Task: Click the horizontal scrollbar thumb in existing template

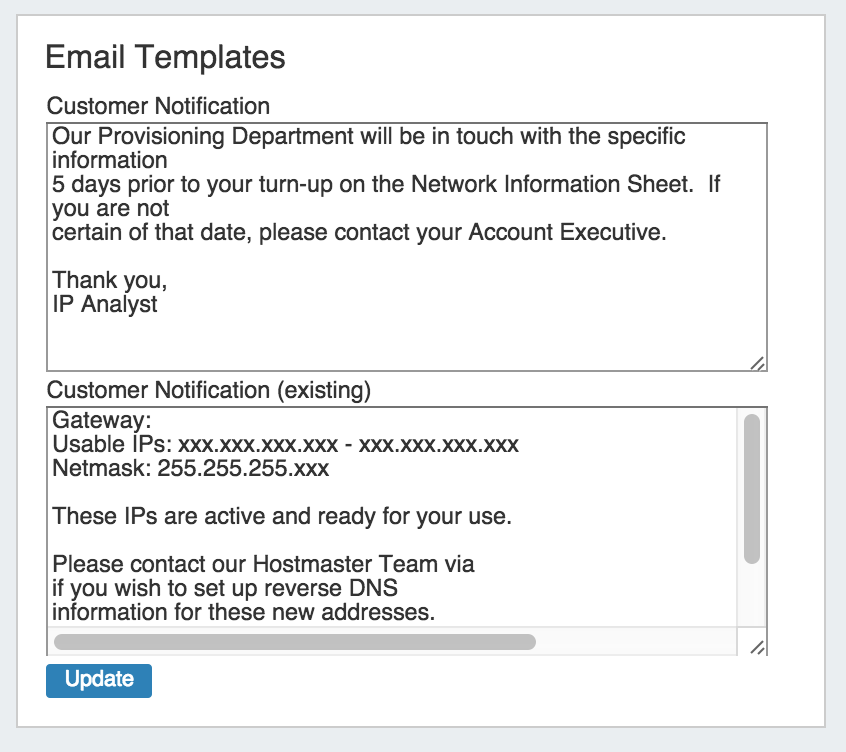Action: [295, 641]
